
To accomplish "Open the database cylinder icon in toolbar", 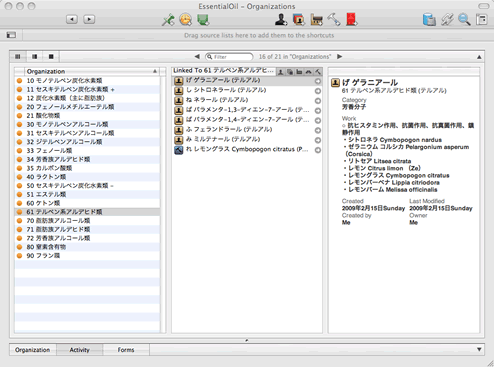I will (x=429, y=20).
